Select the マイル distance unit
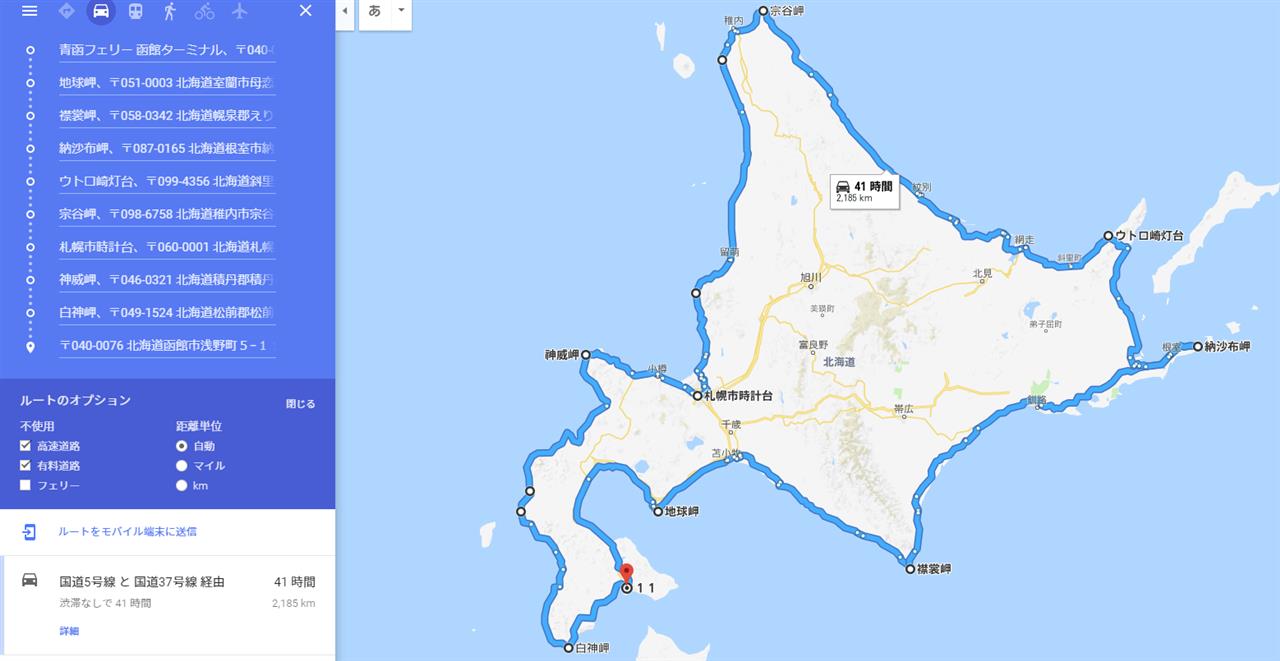The image size is (1280, 661). pos(181,466)
